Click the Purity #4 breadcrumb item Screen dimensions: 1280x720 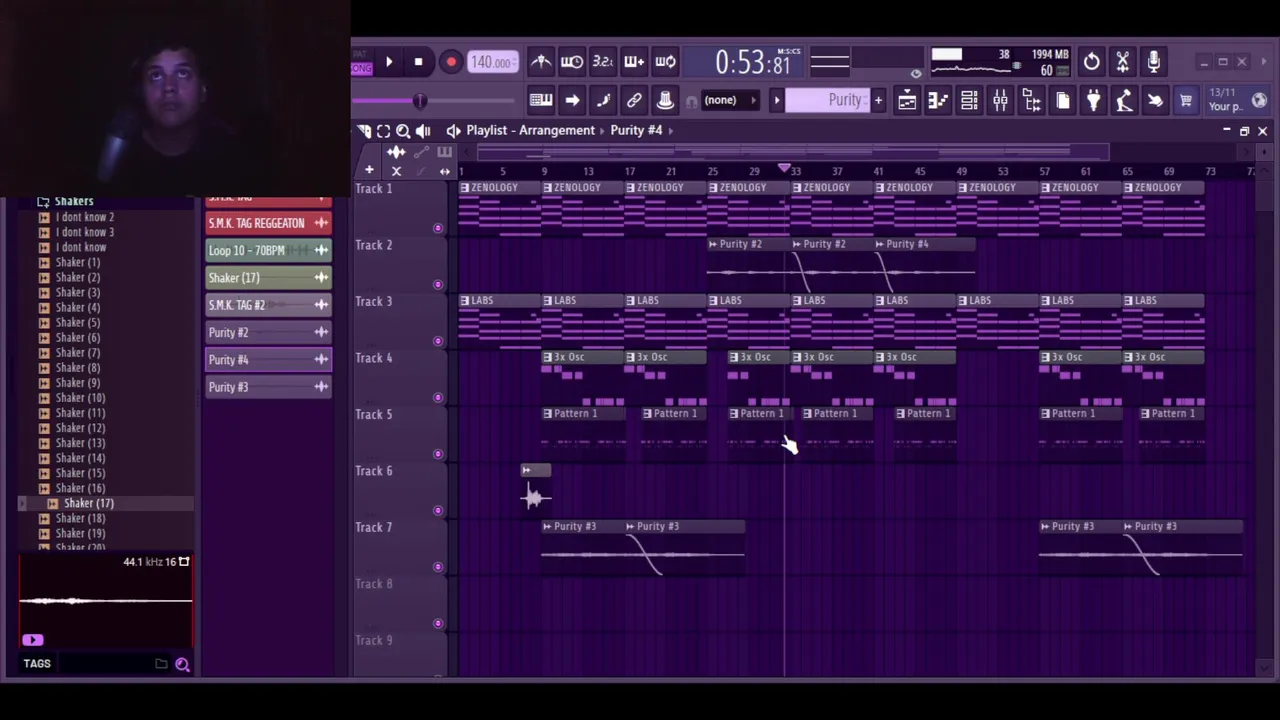[x=636, y=130]
